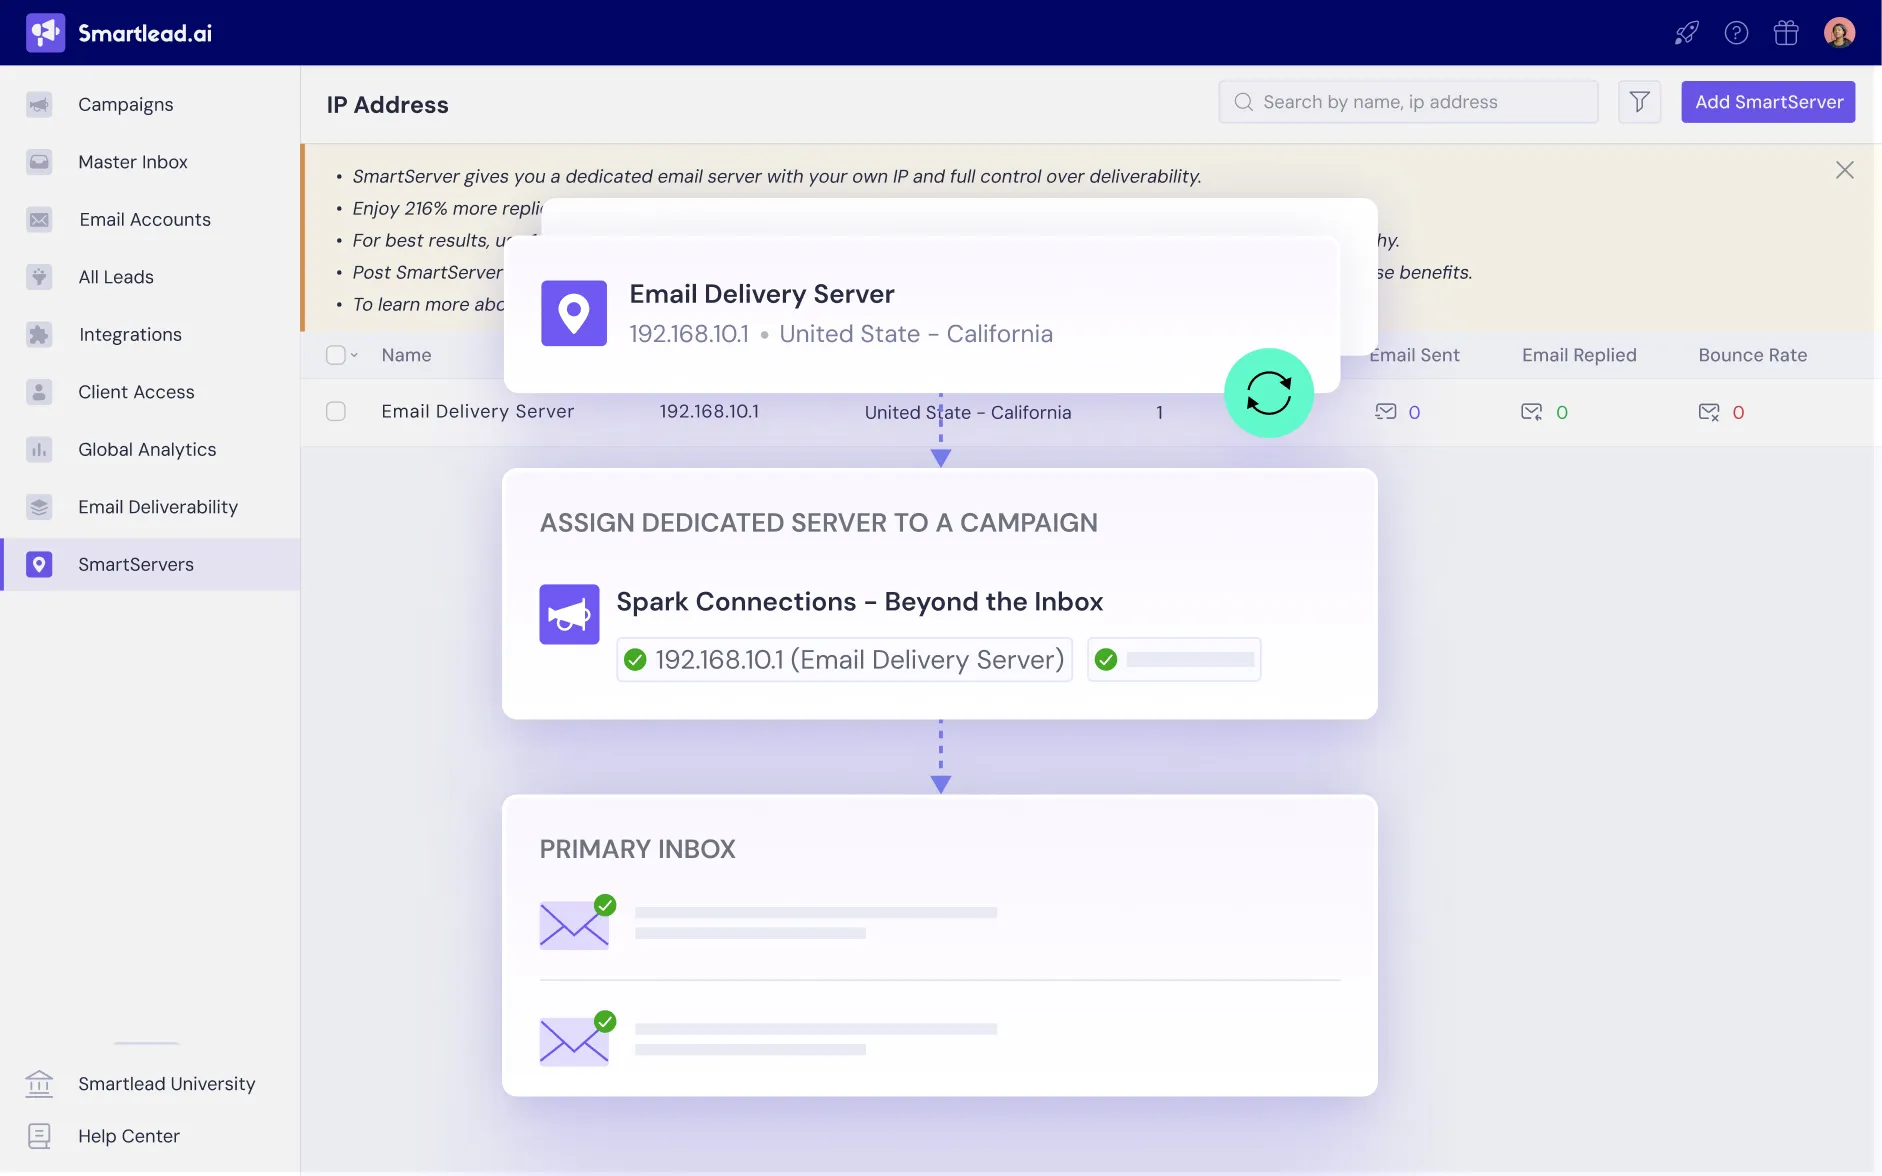
Task: Click the Help Center document icon
Action: 39,1136
